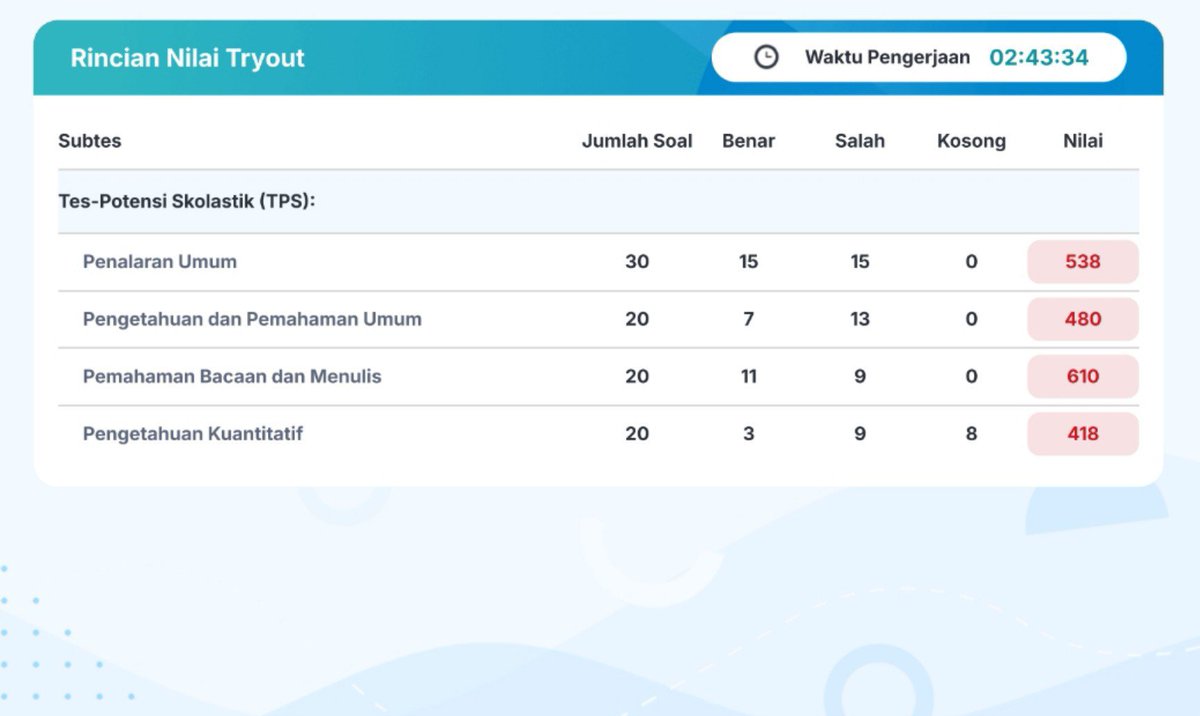Click the 480 score badge
Viewport: 1200px width, 716px height.
tap(1083, 319)
